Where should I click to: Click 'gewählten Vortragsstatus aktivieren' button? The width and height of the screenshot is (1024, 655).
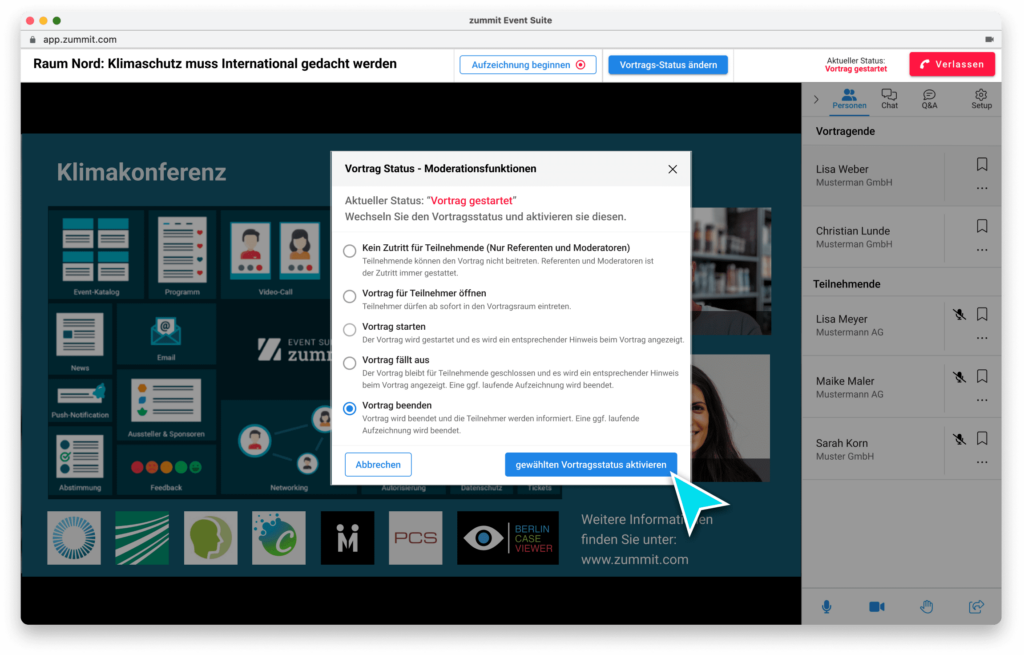click(591, 464)
